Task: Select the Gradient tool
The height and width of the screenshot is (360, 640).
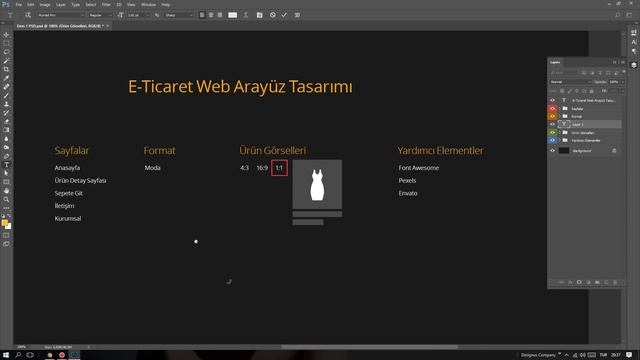Action: point(6,130)
